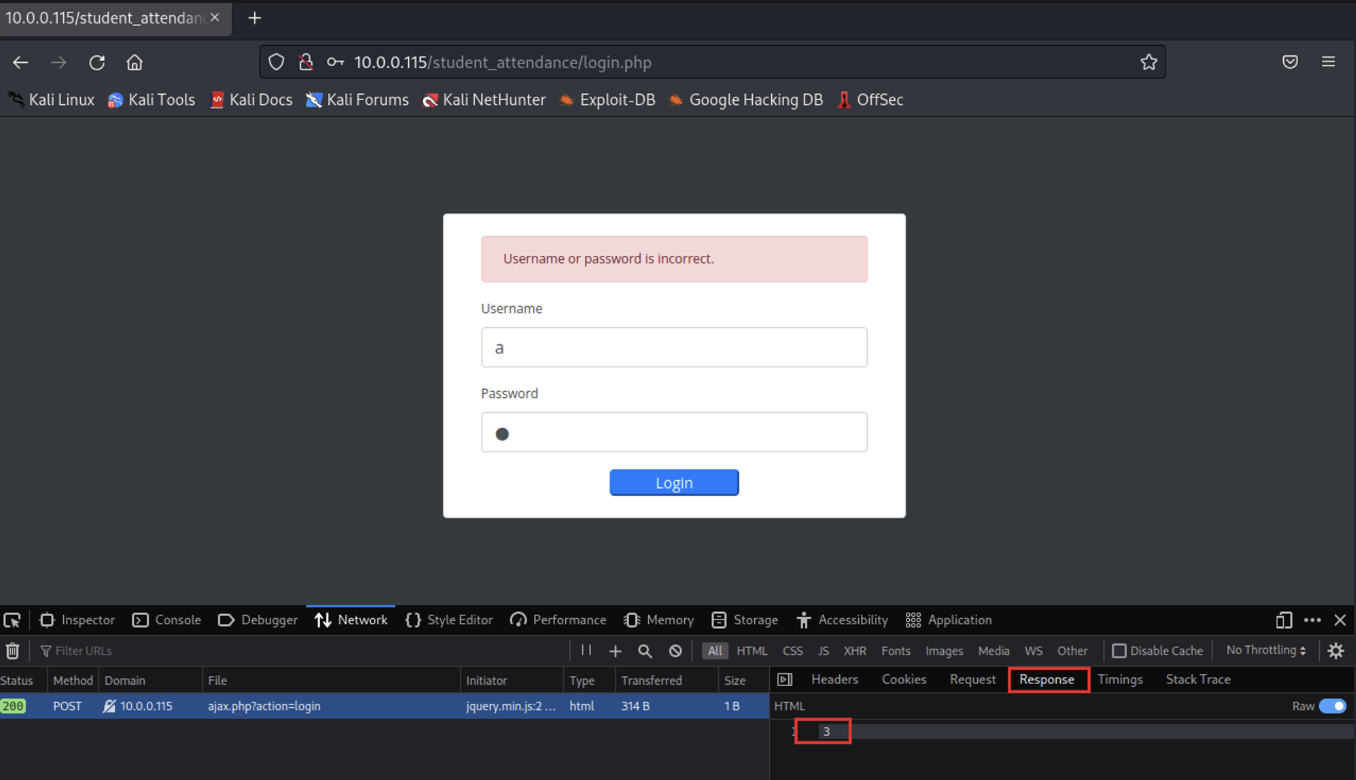Click the blue Login button
The width and height of the screenshot is (1356, 780).
pos(674,483)
